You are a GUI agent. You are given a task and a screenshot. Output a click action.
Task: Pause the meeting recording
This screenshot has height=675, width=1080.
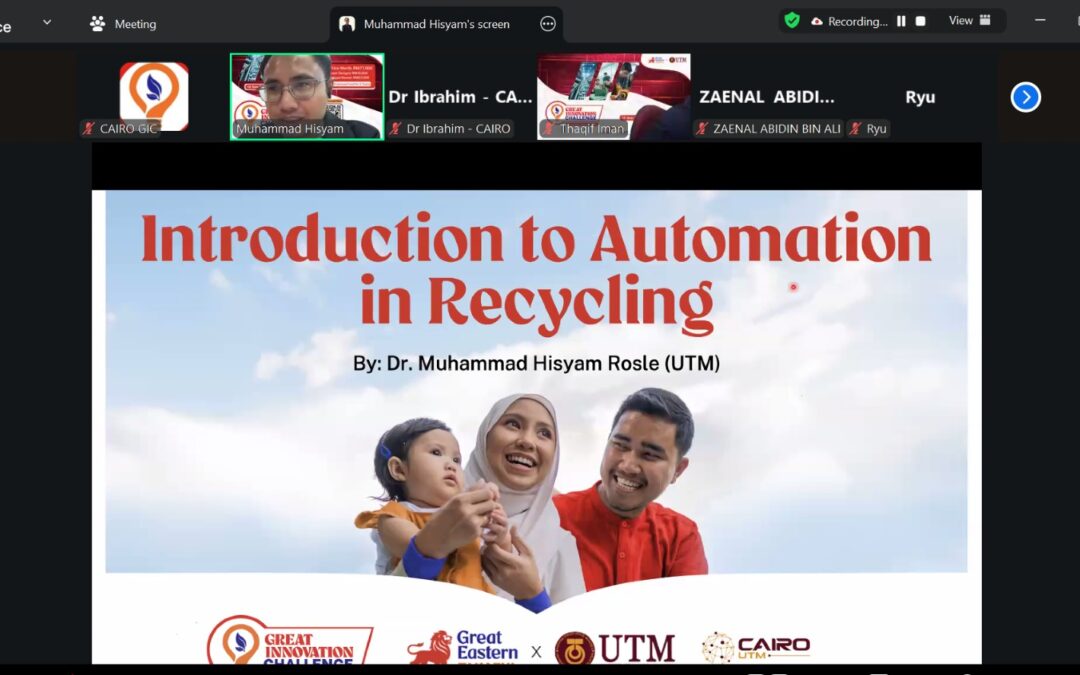pyautogui.click(x=901, y=21)
